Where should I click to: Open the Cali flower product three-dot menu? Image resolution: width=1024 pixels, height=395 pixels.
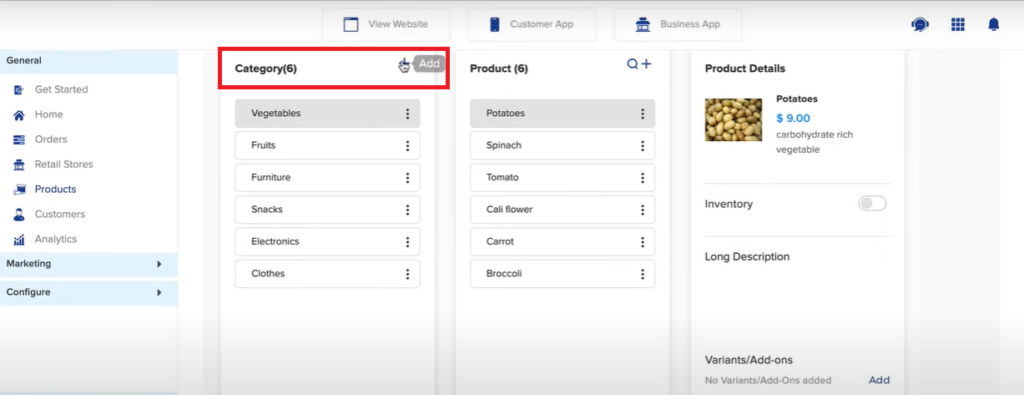point(643,210)
